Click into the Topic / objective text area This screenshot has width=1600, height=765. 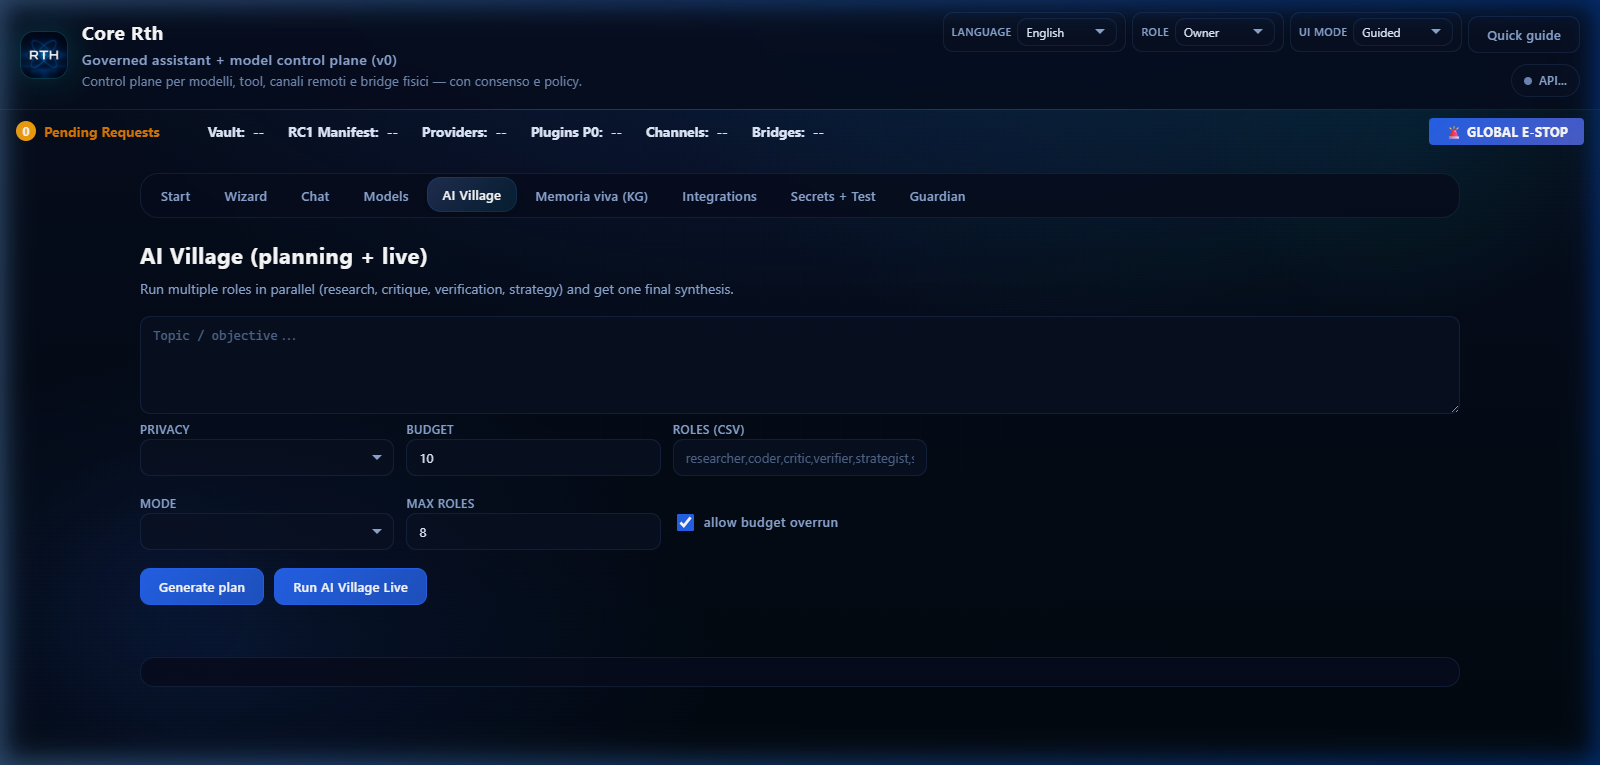(799, 365)
